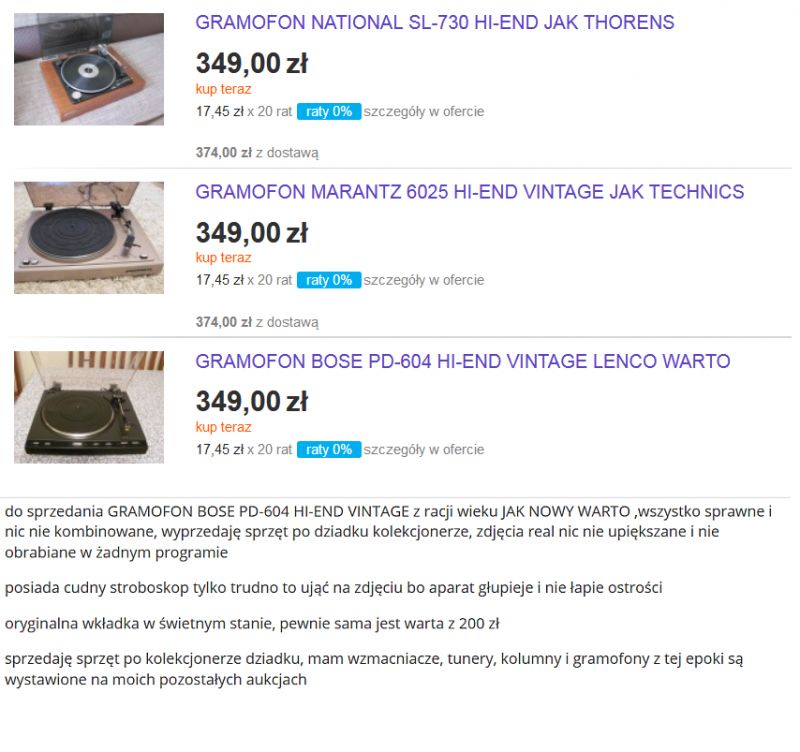The width and height of the screenshot is (800, 752).
Task: Open the Marantz 6025 turntable thumbnail
Action: click(x=89, y=238)
